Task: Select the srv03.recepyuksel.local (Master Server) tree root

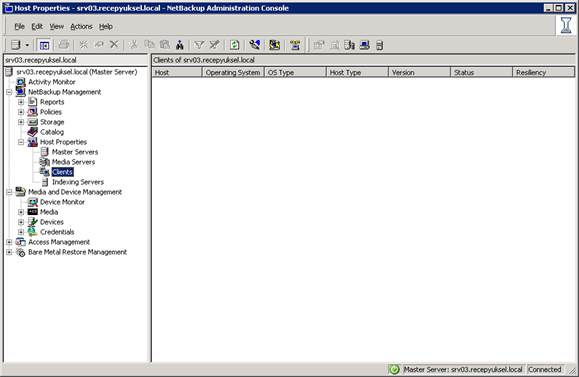Action: point(77,72)
